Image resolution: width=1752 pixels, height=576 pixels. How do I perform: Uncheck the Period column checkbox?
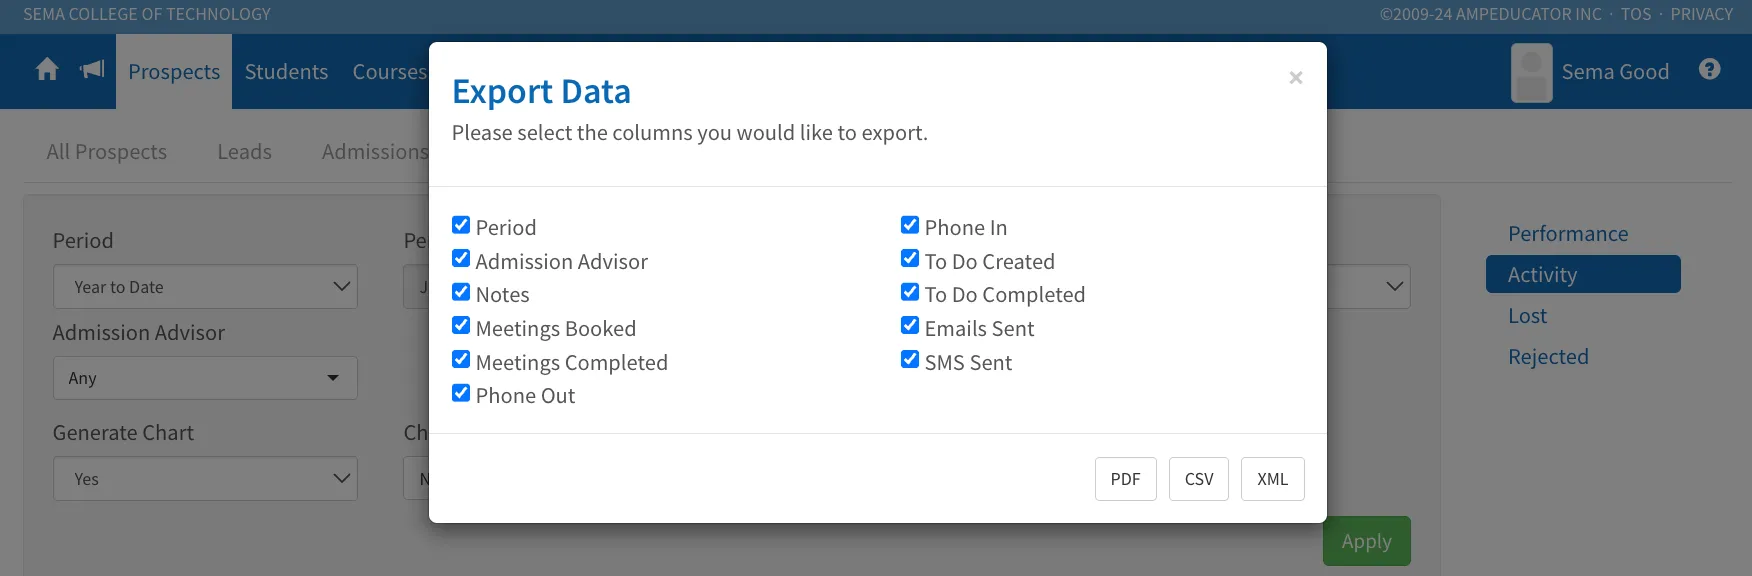coord(461,225)
